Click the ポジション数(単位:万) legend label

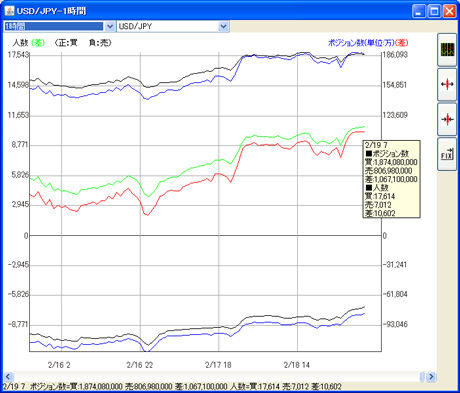pyautogui.click(x=361, y=43)
